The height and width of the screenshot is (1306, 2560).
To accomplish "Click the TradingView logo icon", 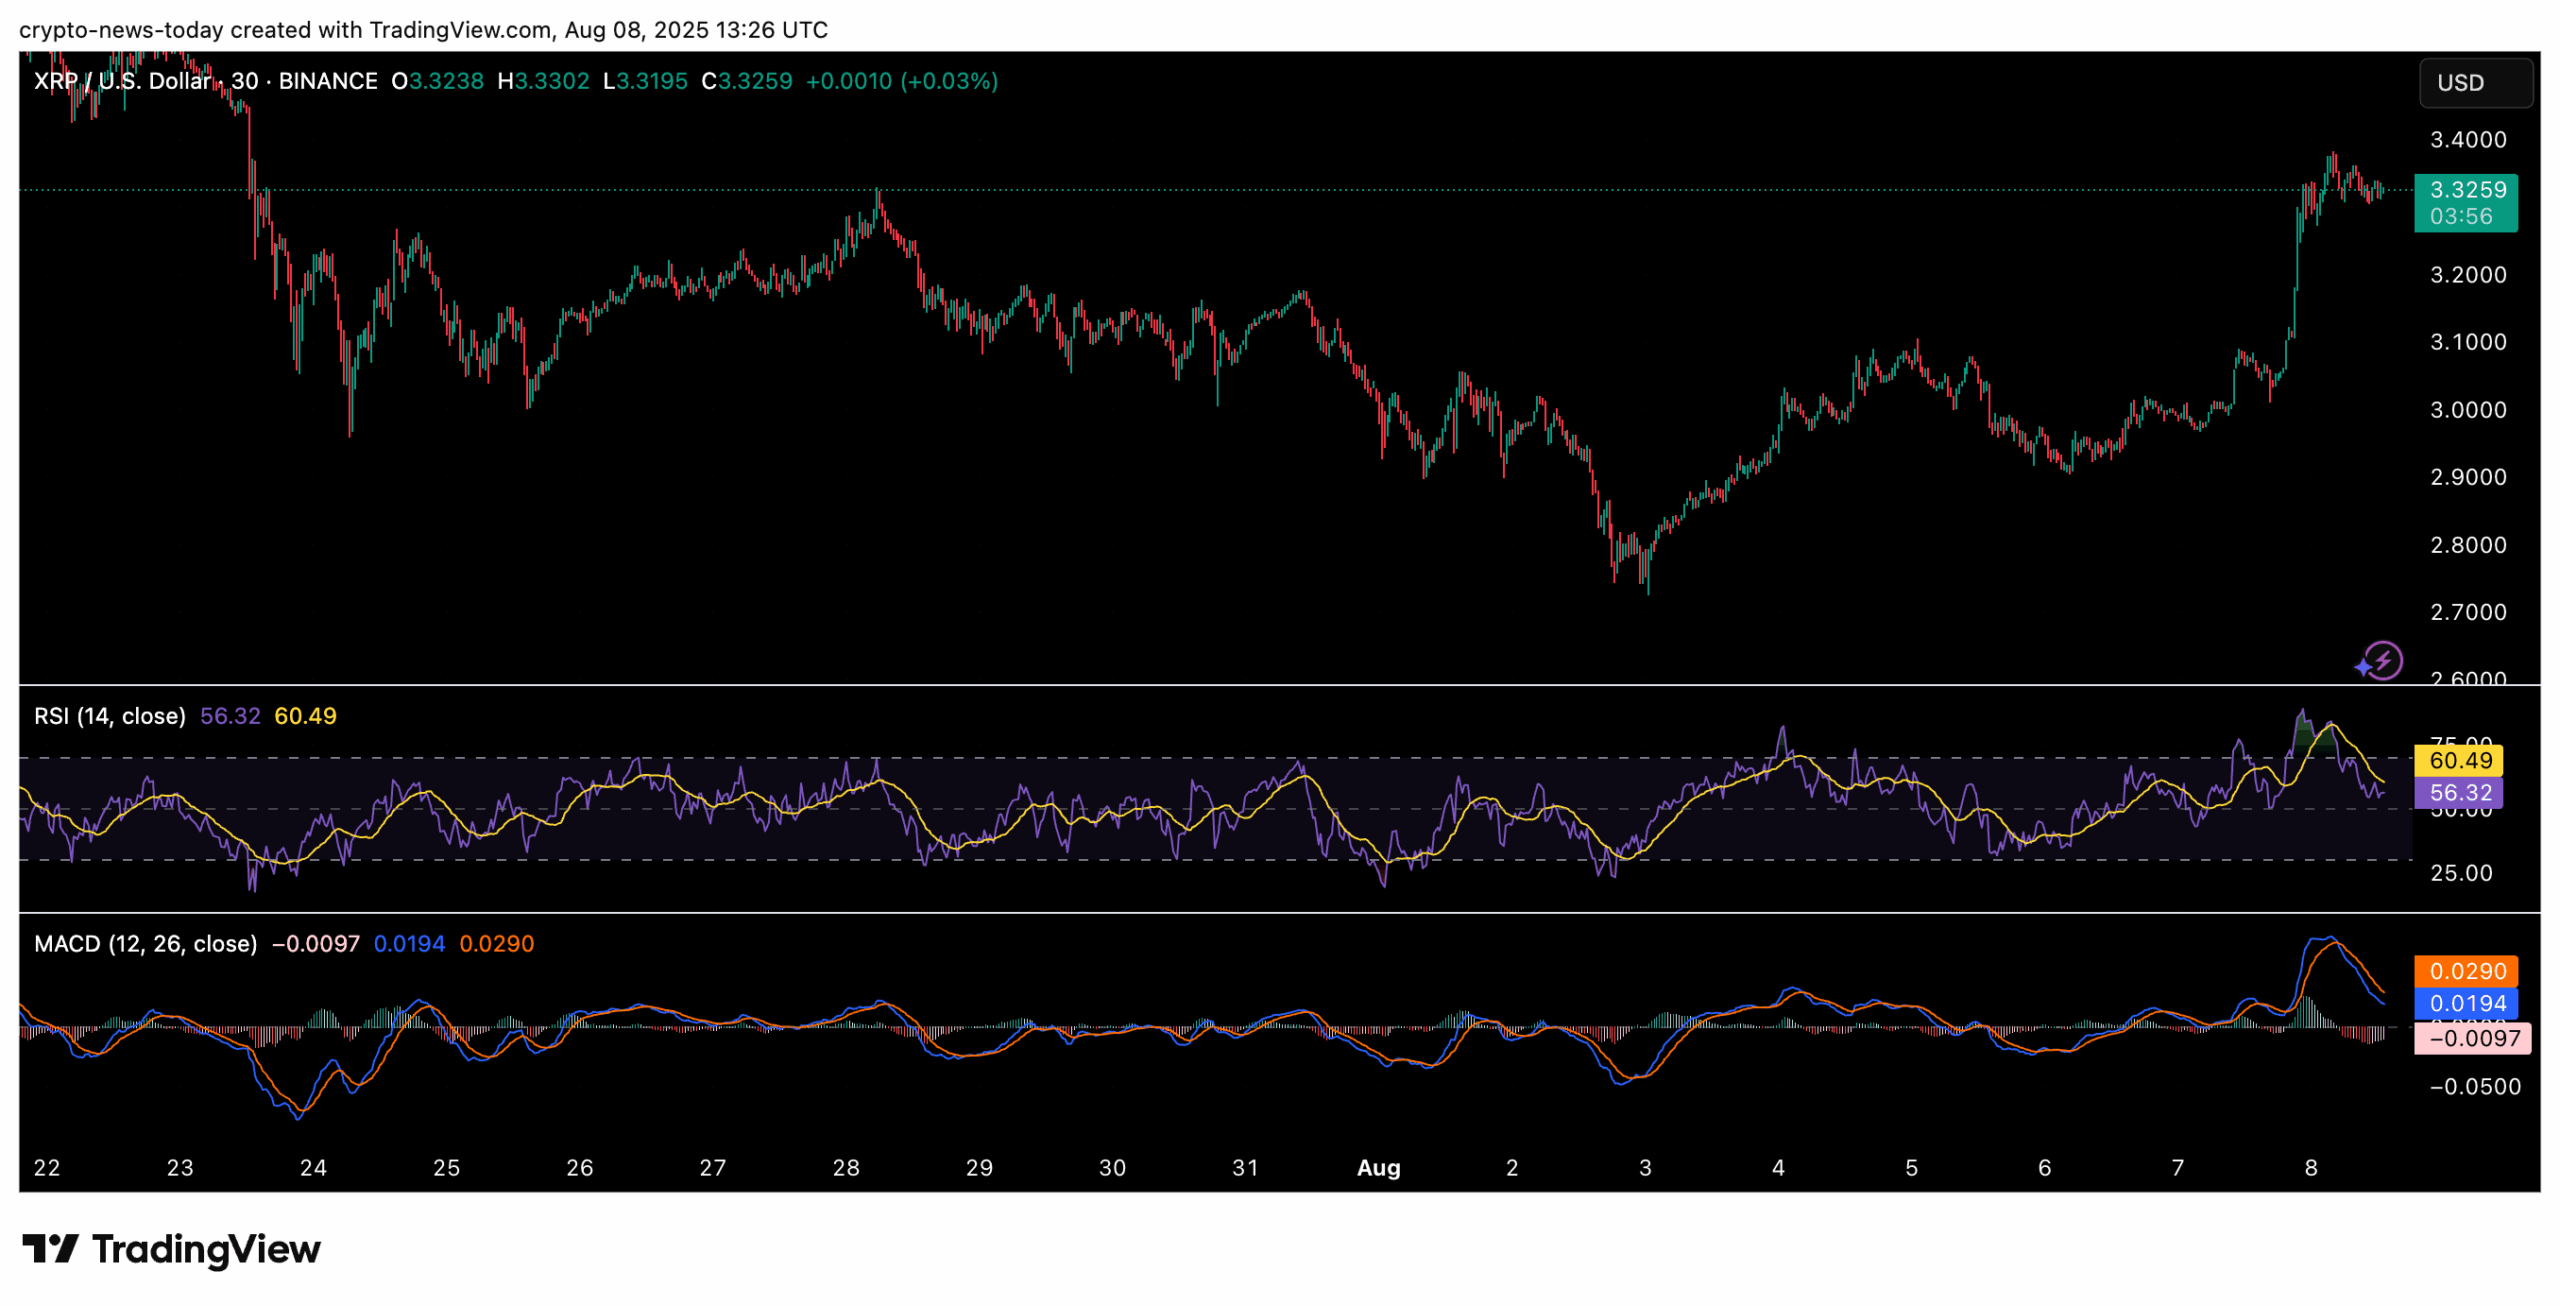I will (x=50, y=1249).
